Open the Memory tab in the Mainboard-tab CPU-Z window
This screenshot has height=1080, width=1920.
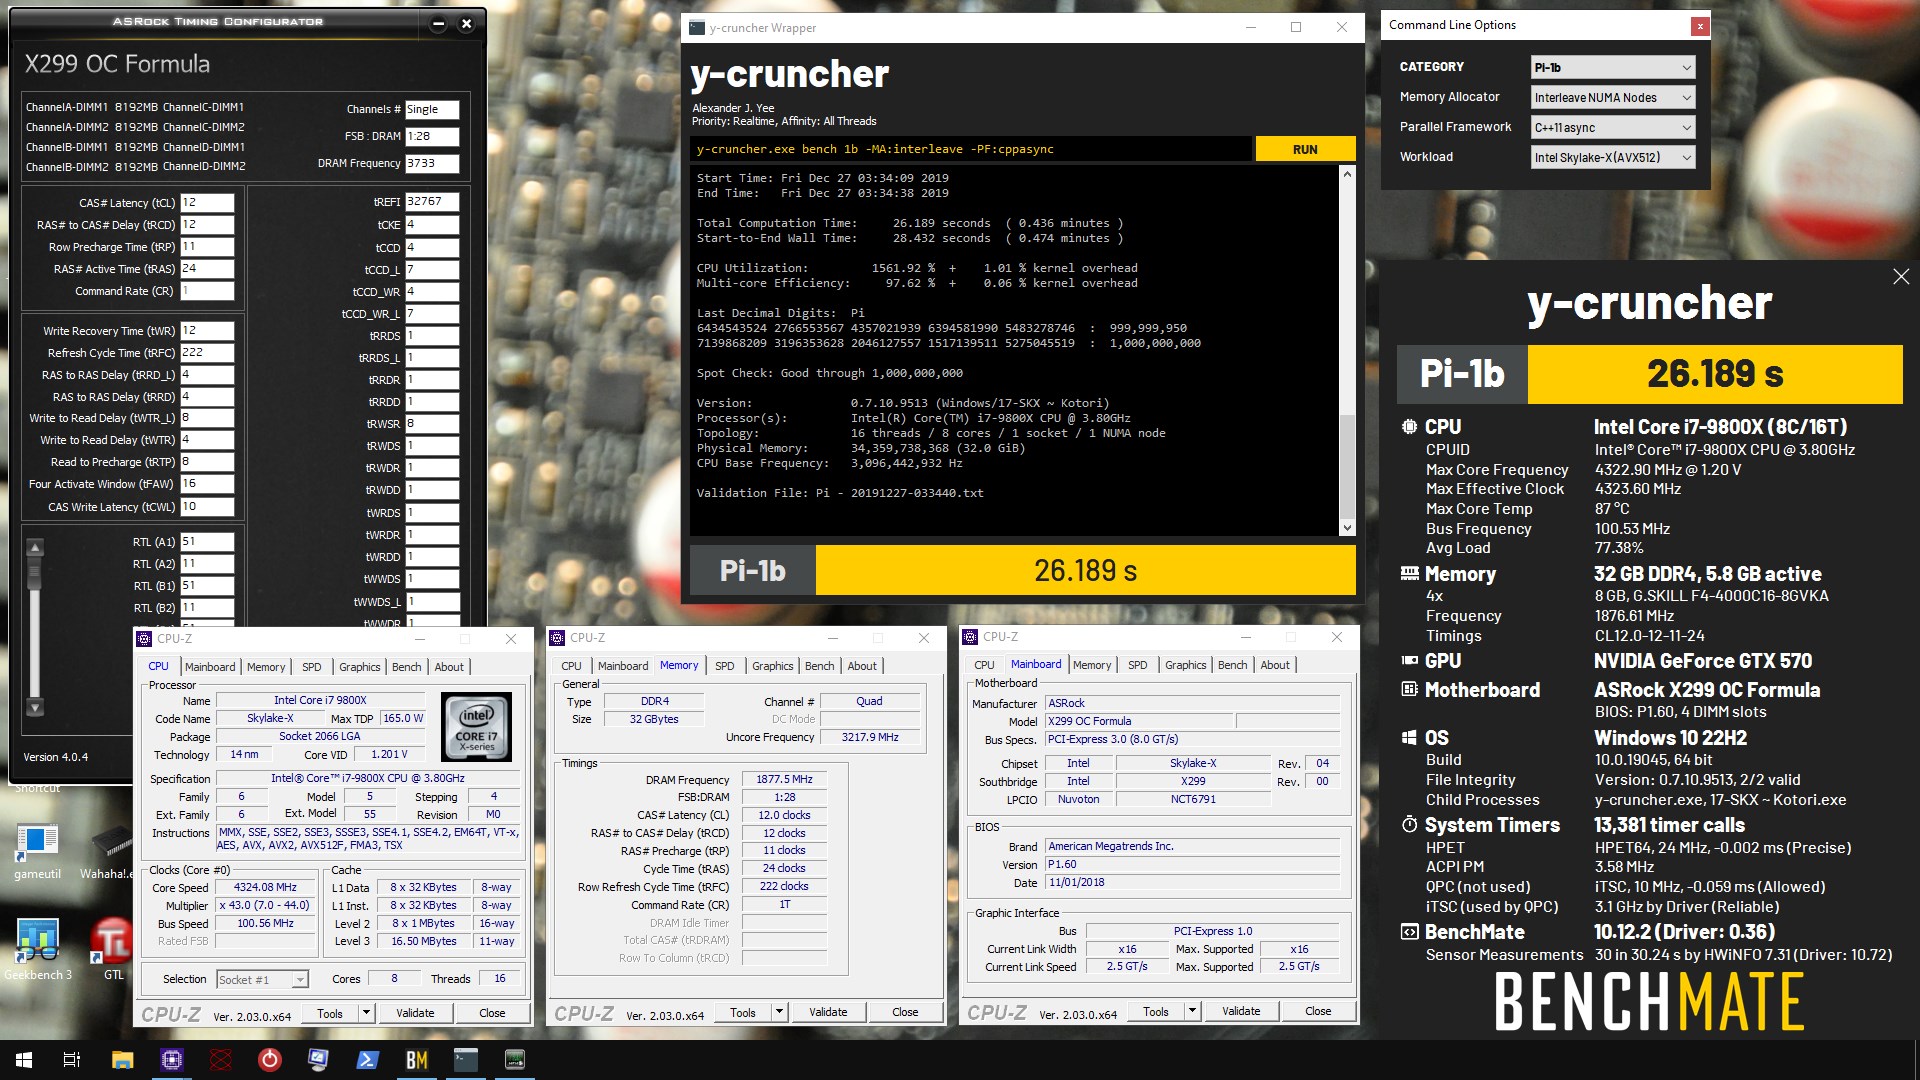click(x=1092, y=665)
